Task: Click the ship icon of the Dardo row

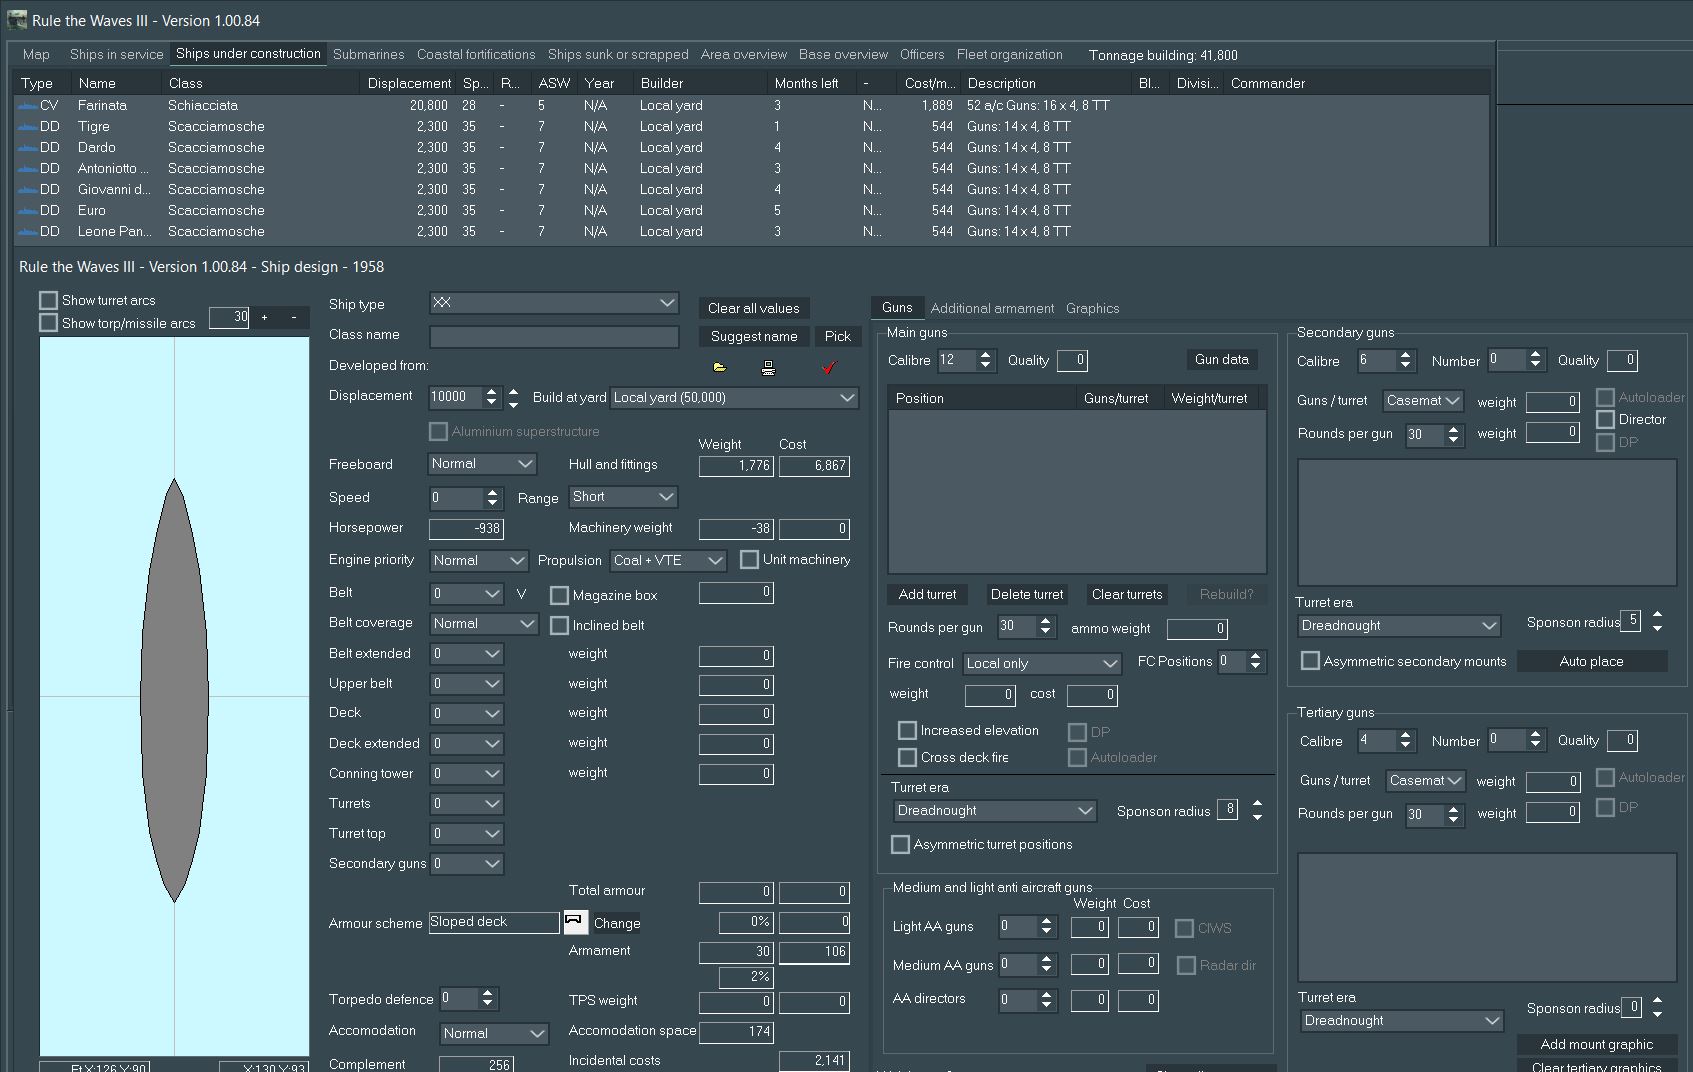Action: pyautogui.click(x=27, y=147)
